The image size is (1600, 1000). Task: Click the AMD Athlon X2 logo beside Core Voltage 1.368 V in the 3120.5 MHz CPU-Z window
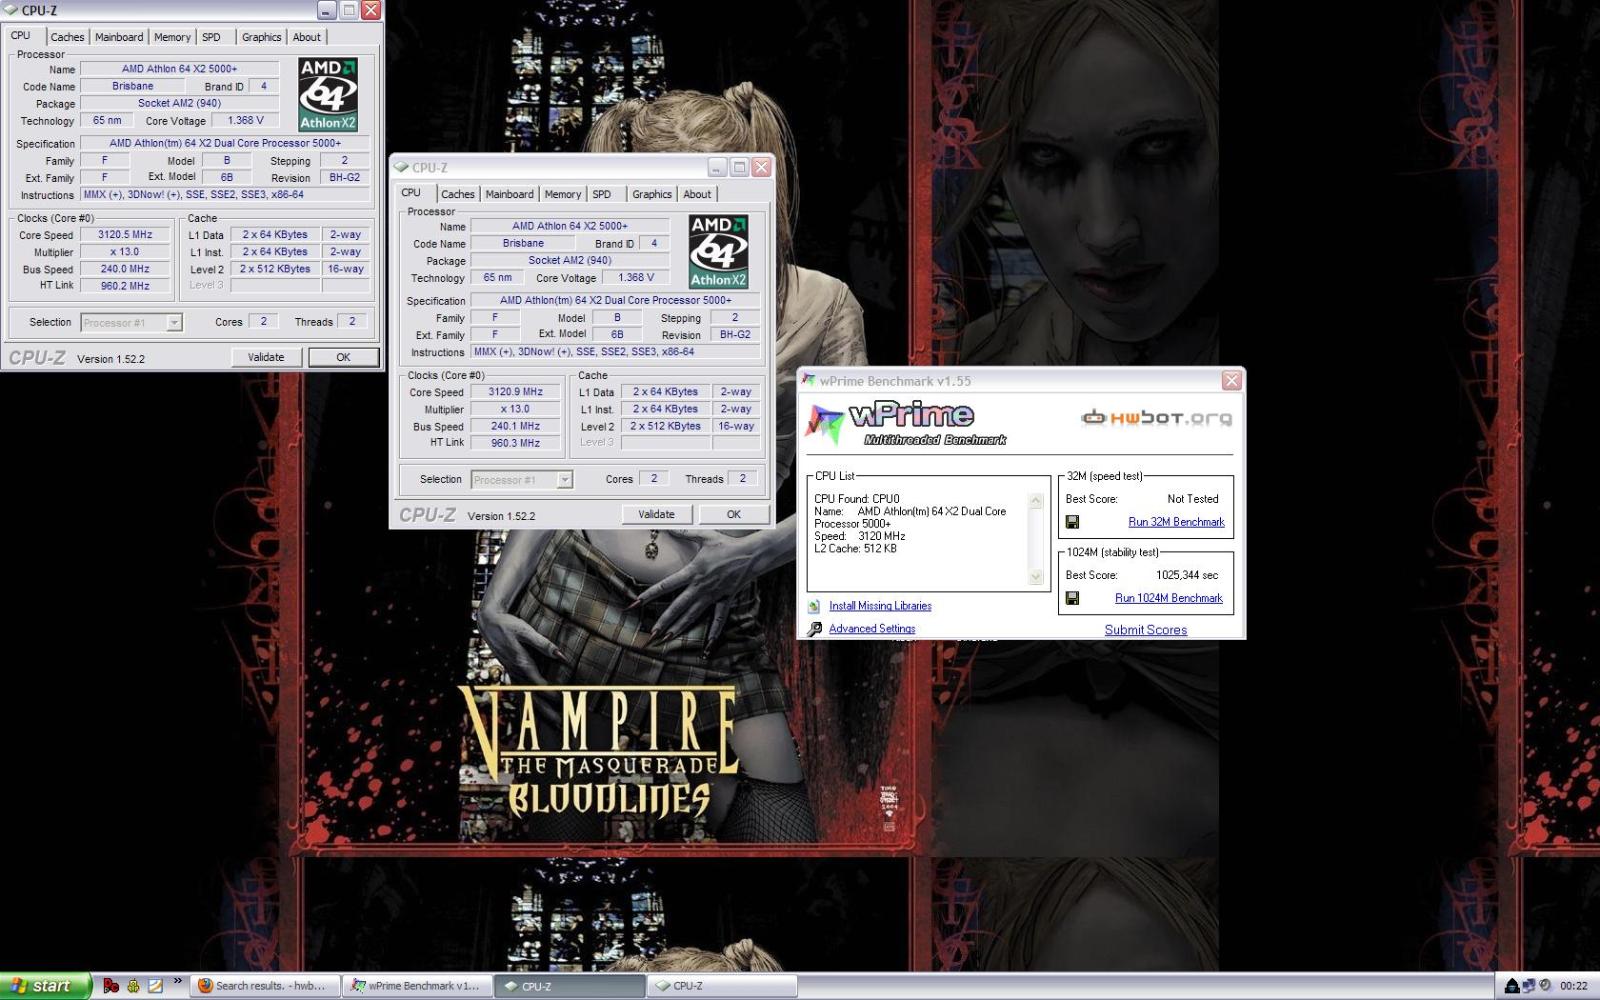[328, 95]
